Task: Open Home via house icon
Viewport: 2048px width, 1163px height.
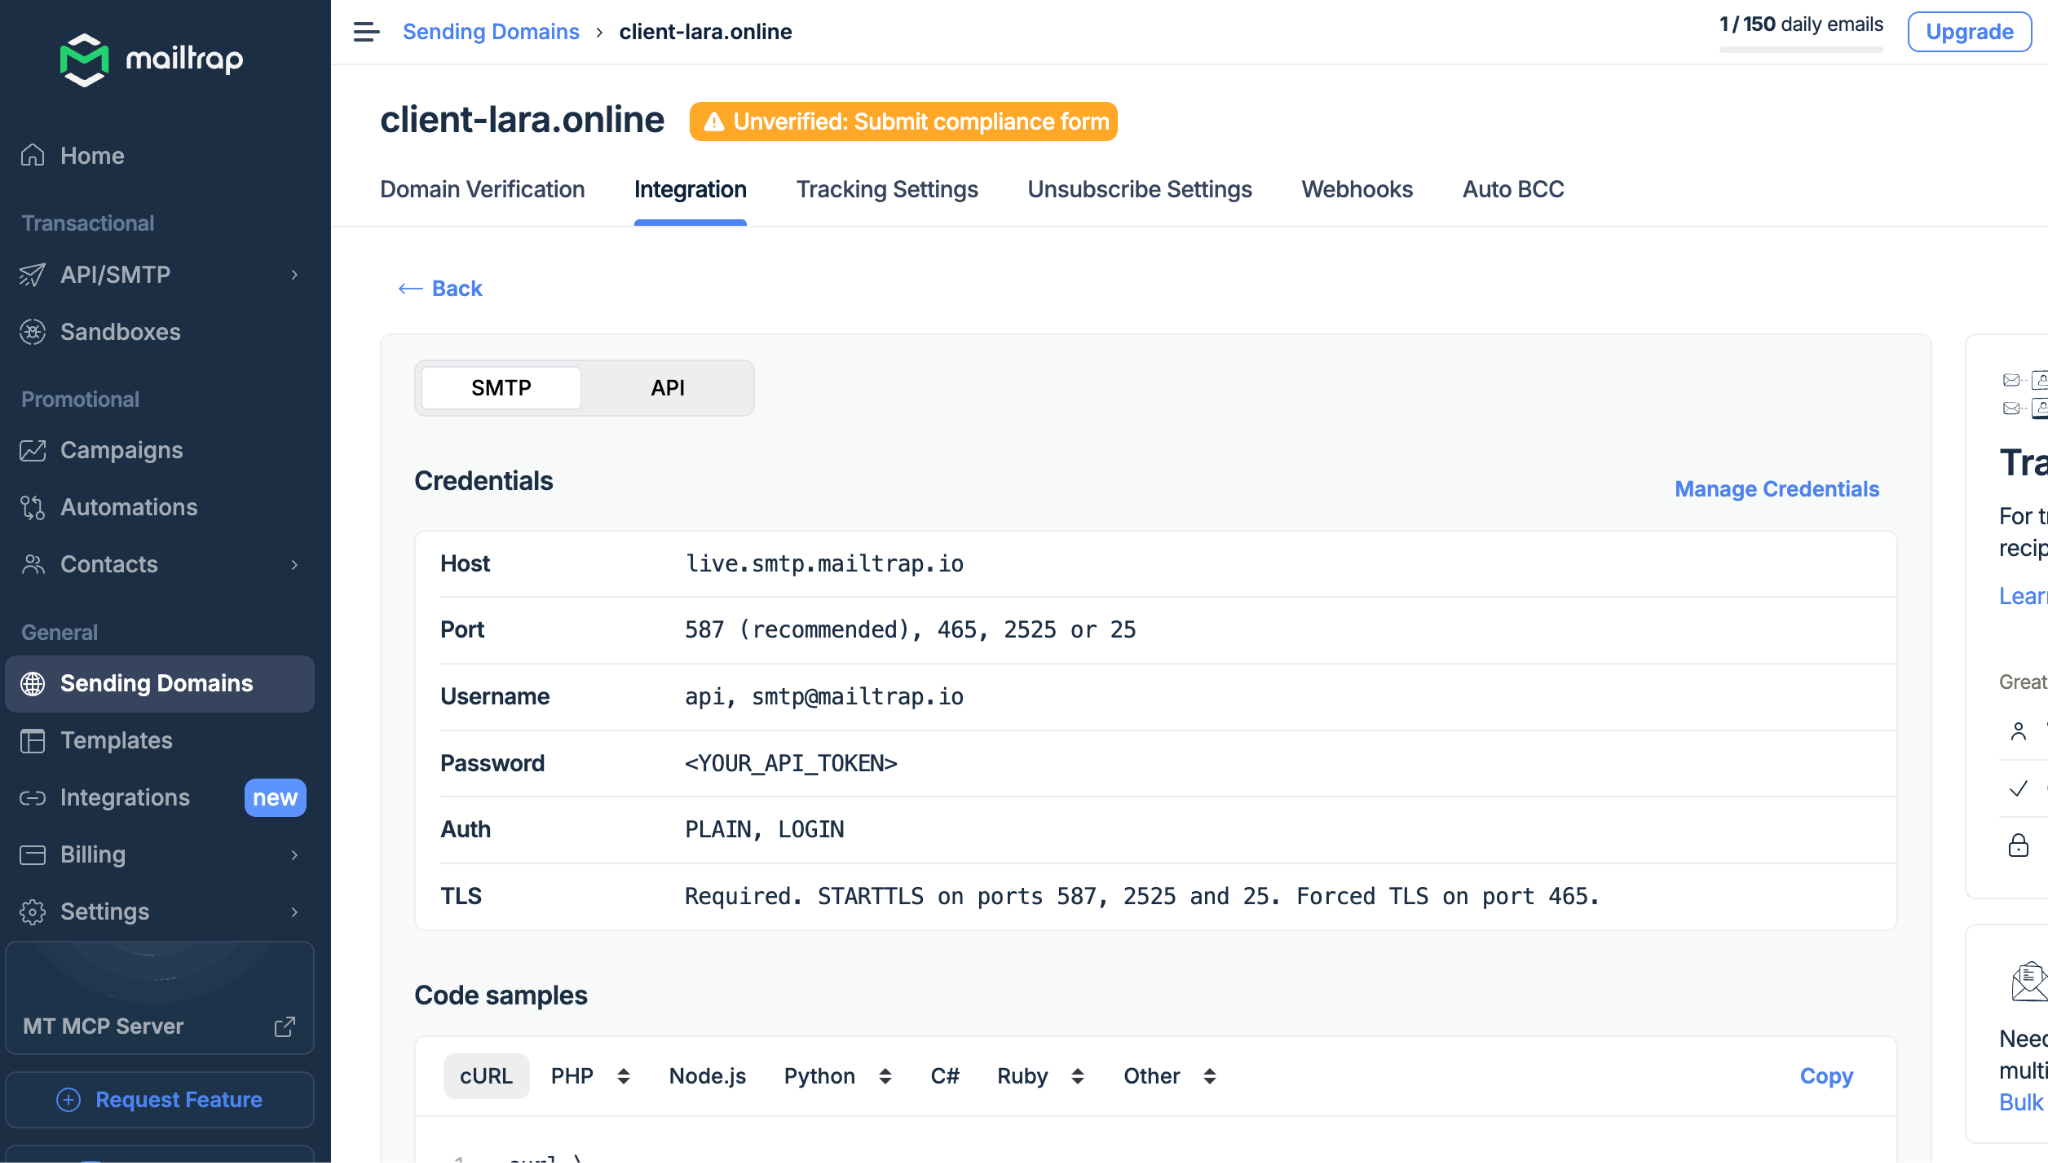Action: (33, 155)
